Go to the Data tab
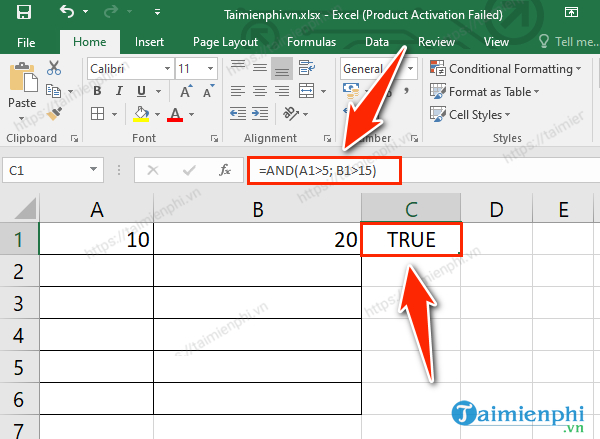This screenshot has width=600, height=439. [x=377, y=42]
